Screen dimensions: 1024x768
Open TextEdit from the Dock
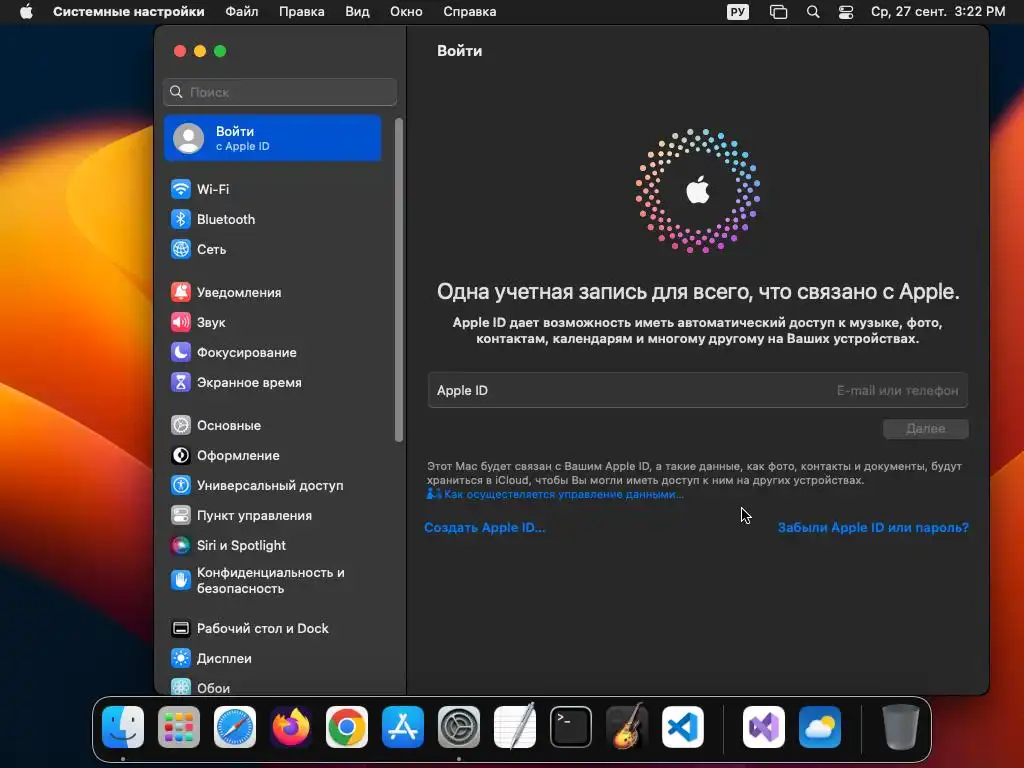tap(515, 727)
